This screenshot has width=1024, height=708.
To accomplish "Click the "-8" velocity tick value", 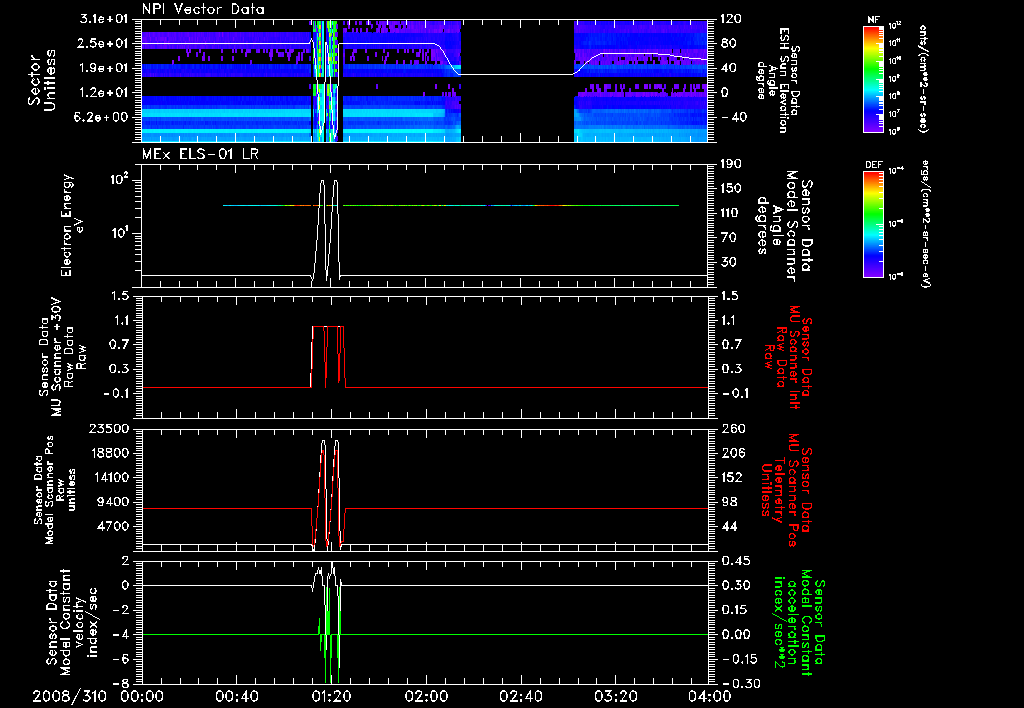I will (x=121, y=684).
